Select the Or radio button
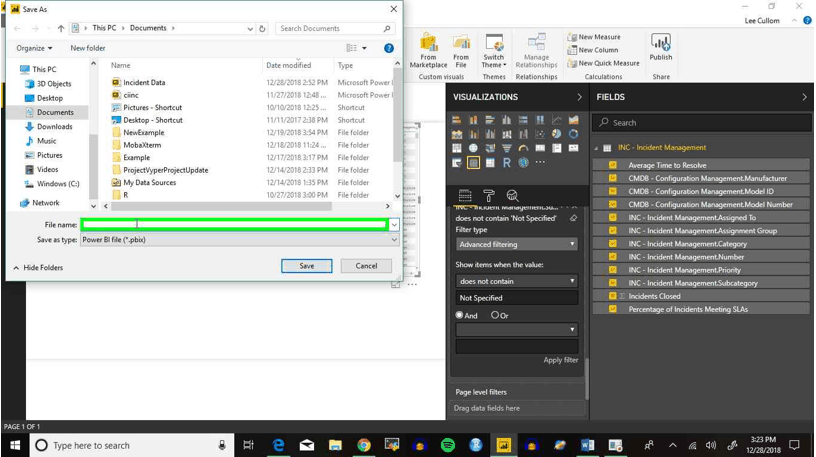This screenshot has height=457, width=816. pos(495,315)
